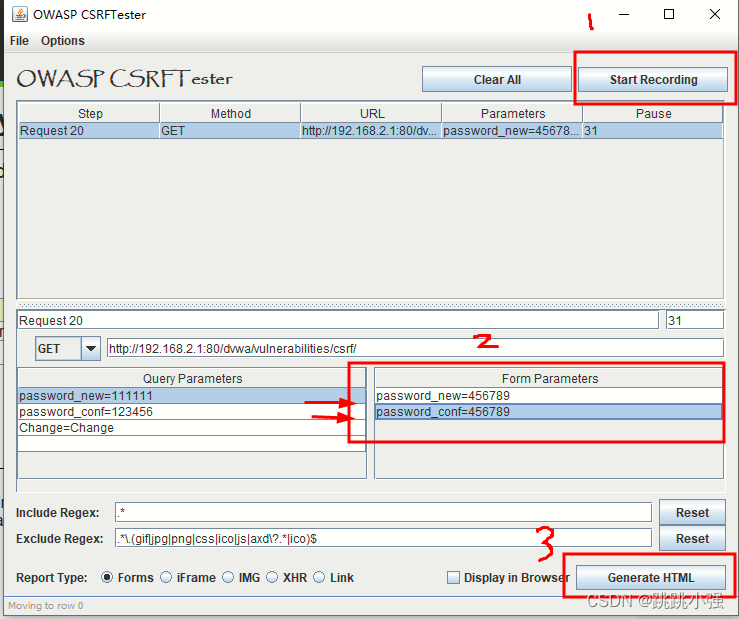Reset the Exclude Regex value
The height and width of the screenshot is (619, 739).
(692, 538)
